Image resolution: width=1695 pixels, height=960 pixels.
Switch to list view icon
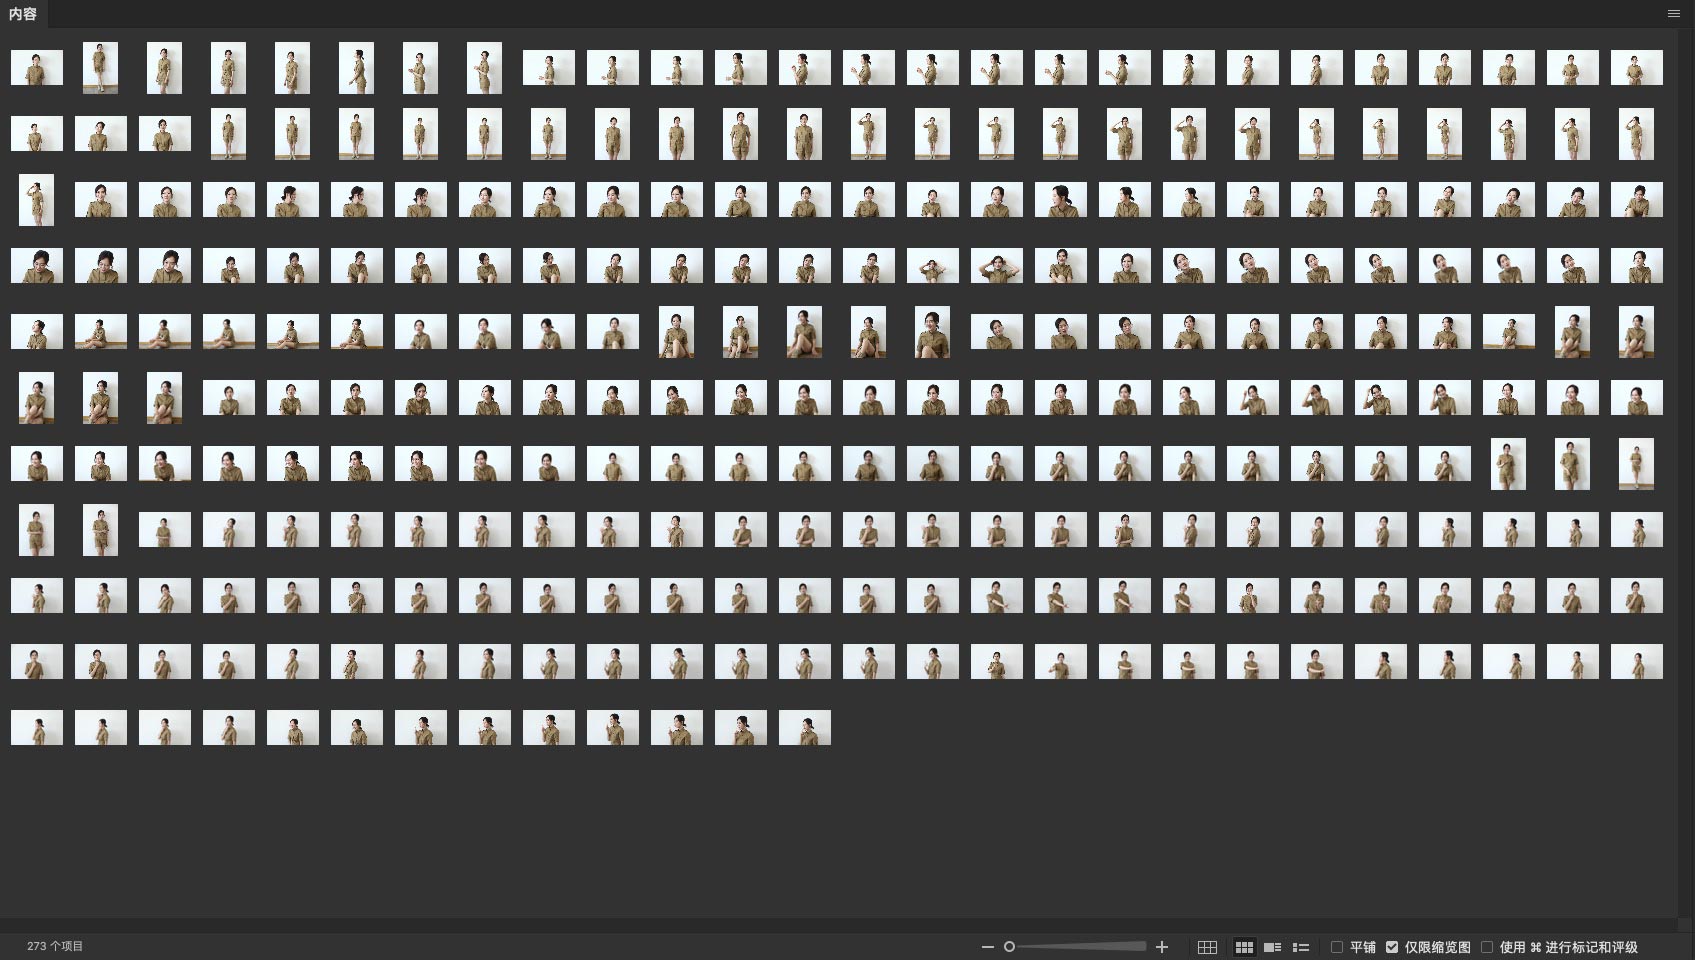tap(1301, 947)
